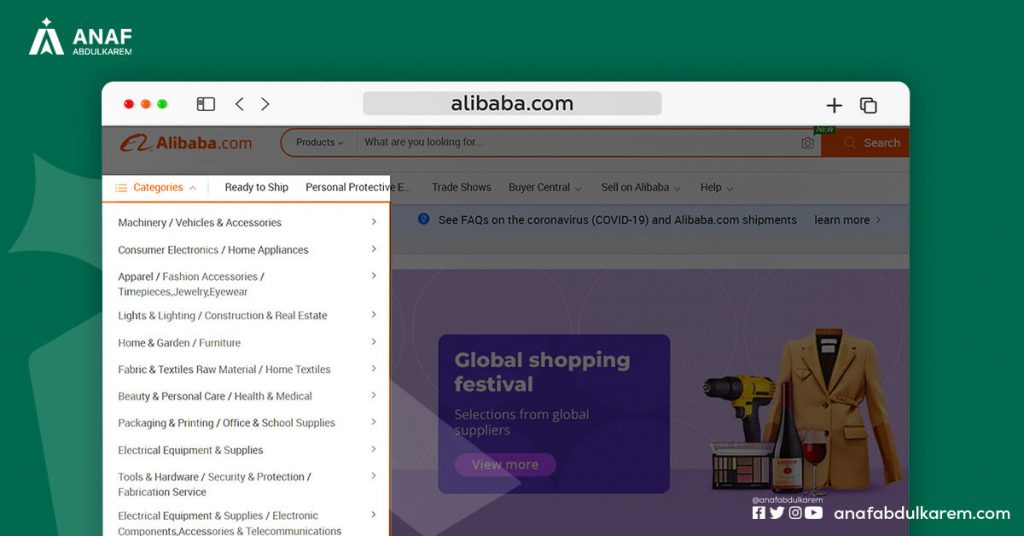Open the Facebook icon in the footer
Image resolution: width=1024 pixels, height=536 pixels.
click(758, 512)
